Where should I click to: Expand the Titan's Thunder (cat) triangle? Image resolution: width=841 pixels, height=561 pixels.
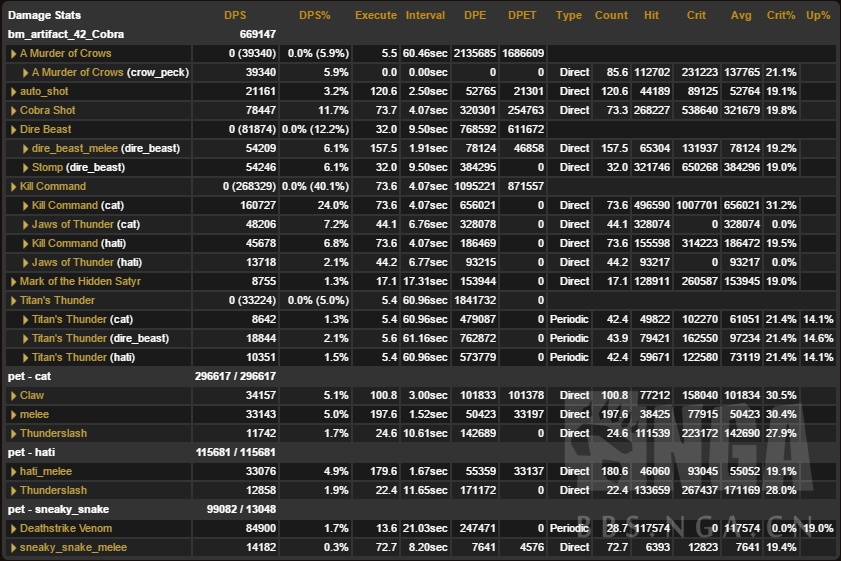[x=25, y=320]
